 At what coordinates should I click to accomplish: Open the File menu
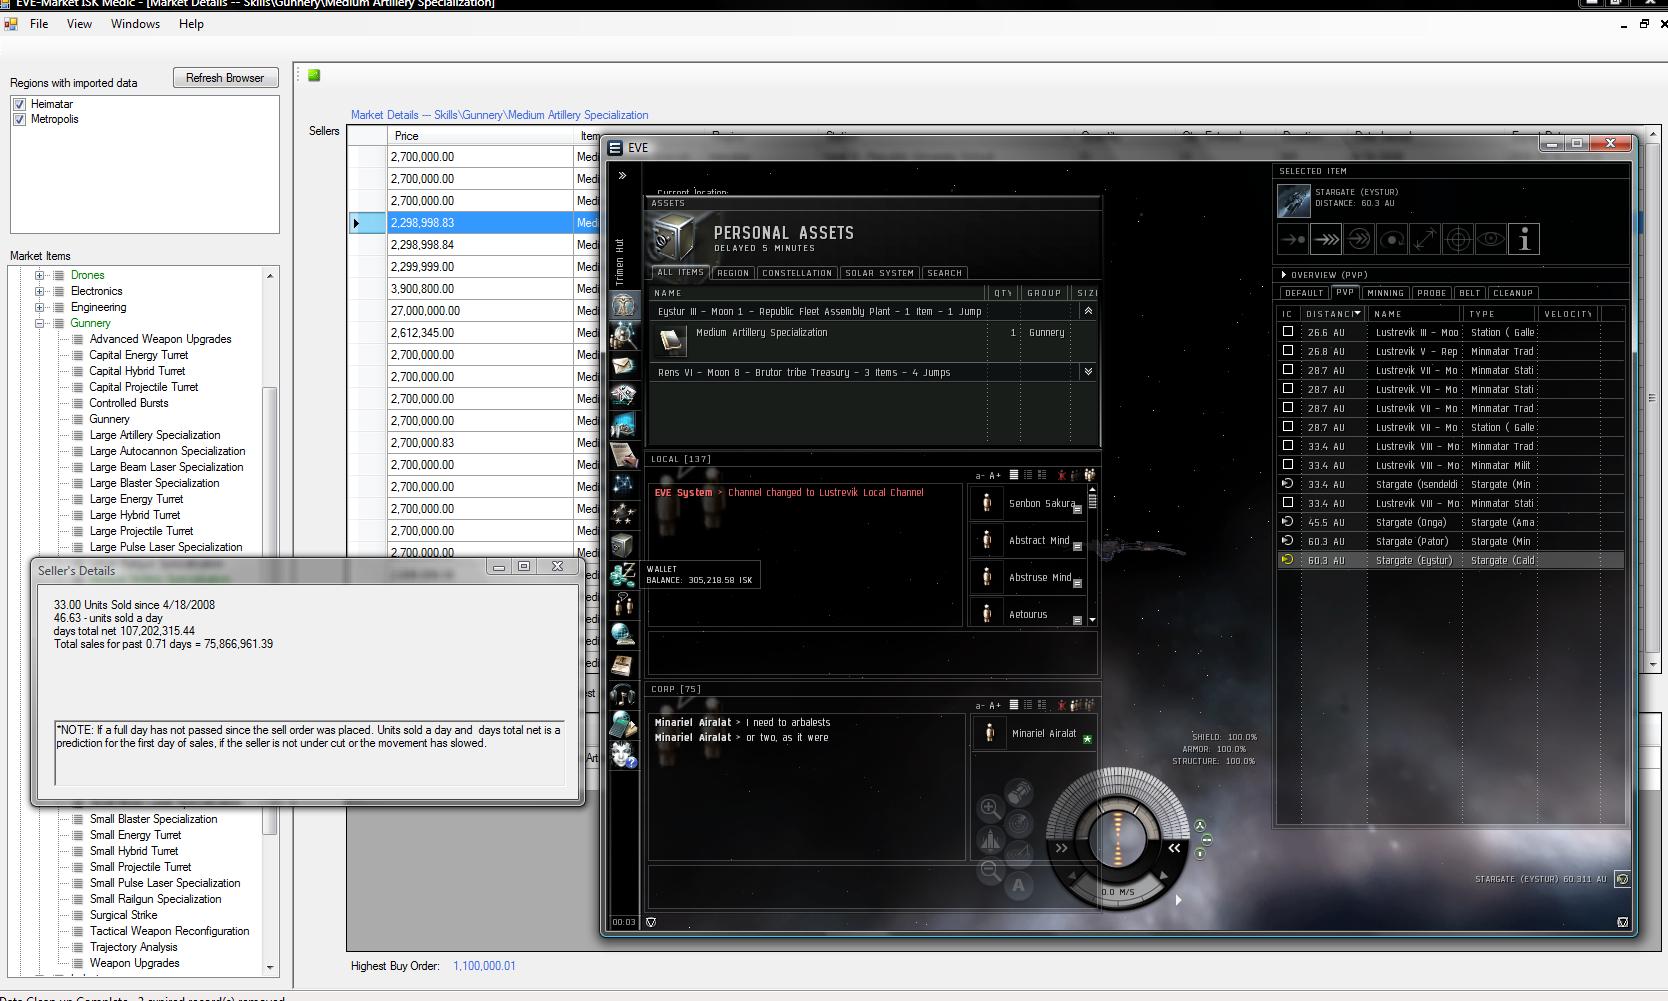pos(39,24)
